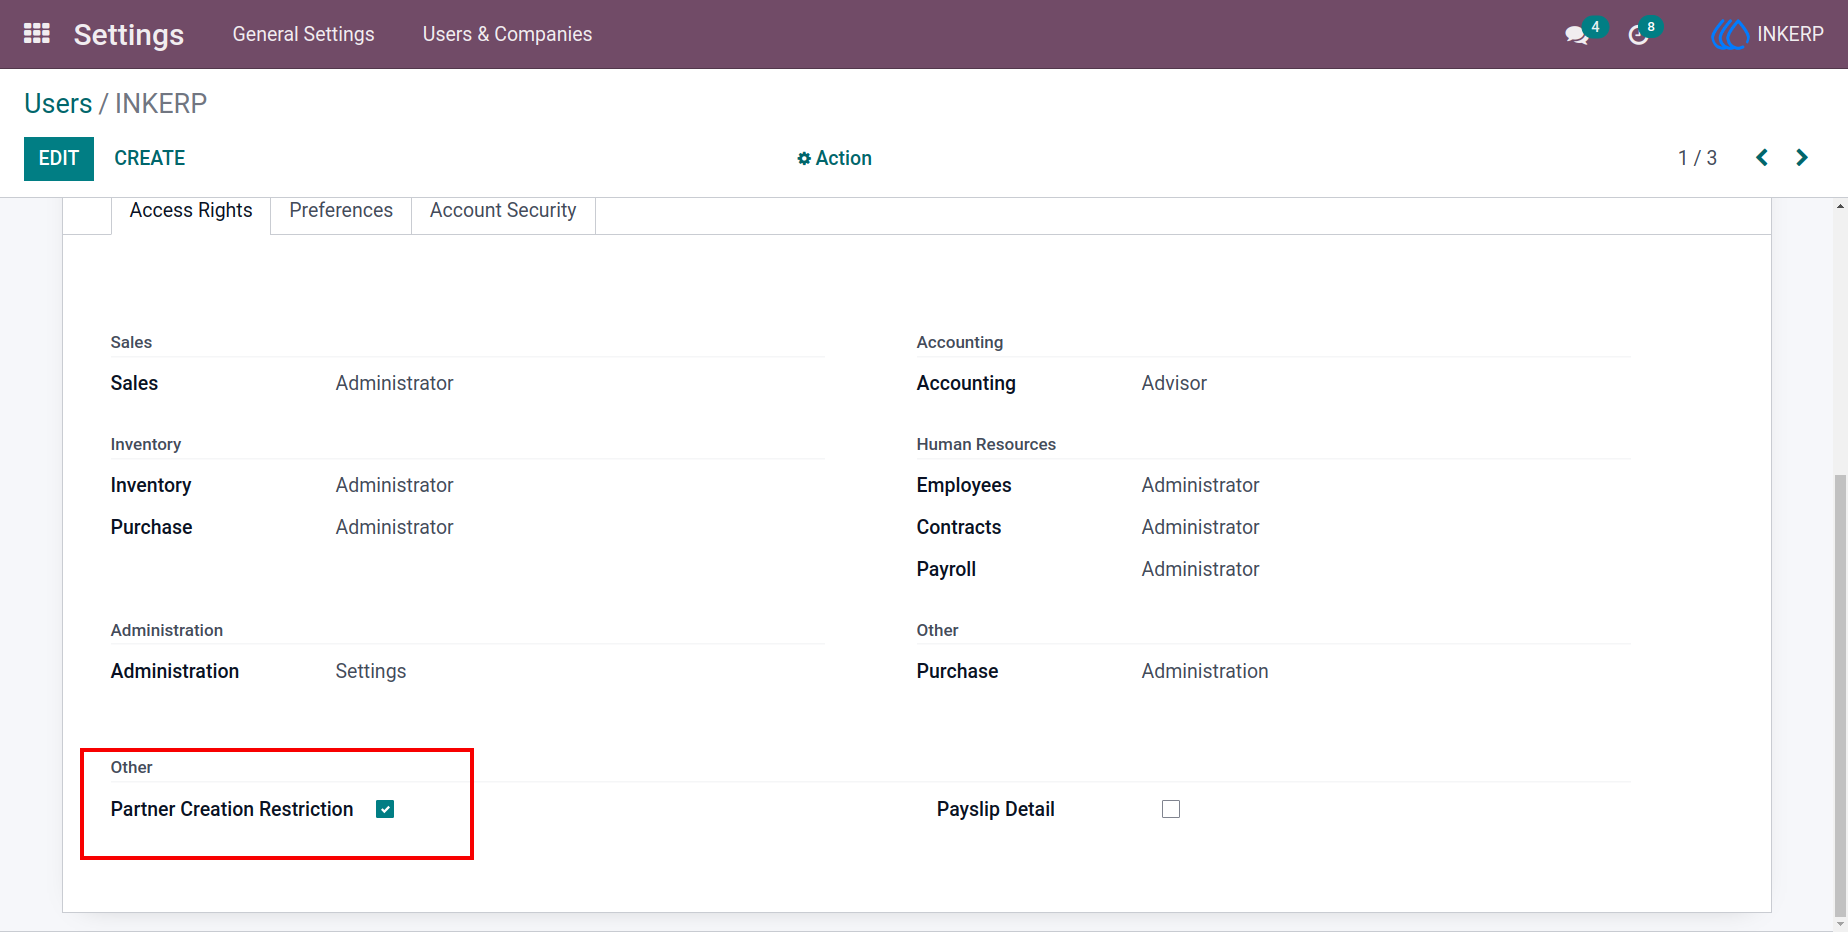Go to next record arrow
The width and height of the screenshot is (1848, 932).
click(1802, 158)
